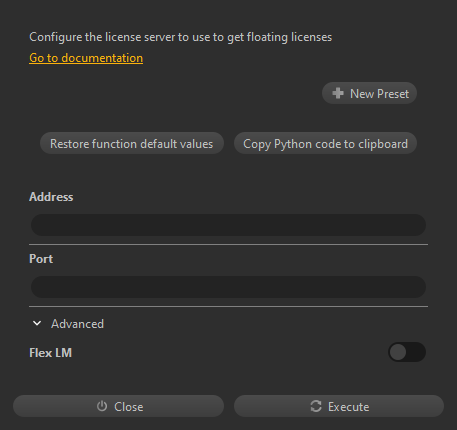The height and width of the screenshot is (430, 457).
Task: Close the license server dialog
Action: [x=118, y=406]
